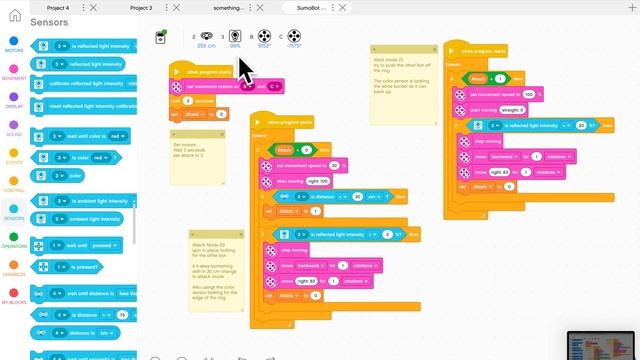This screenshot has height=360, width=640.
Task: Close the something tab
Action: [260, 8]
